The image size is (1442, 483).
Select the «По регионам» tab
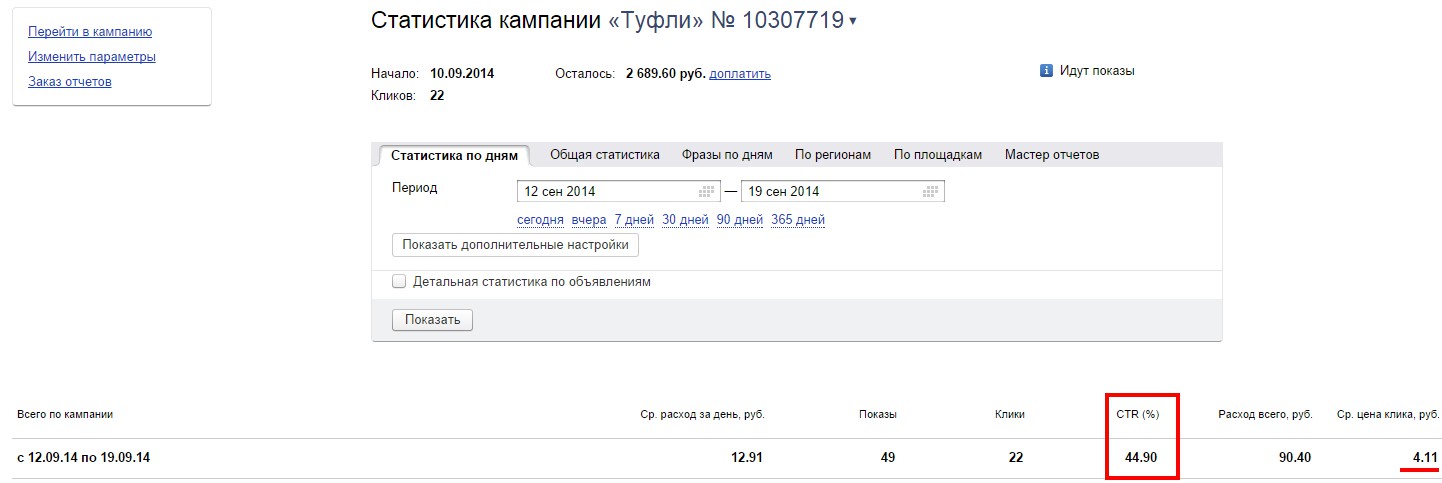(833, 155)
